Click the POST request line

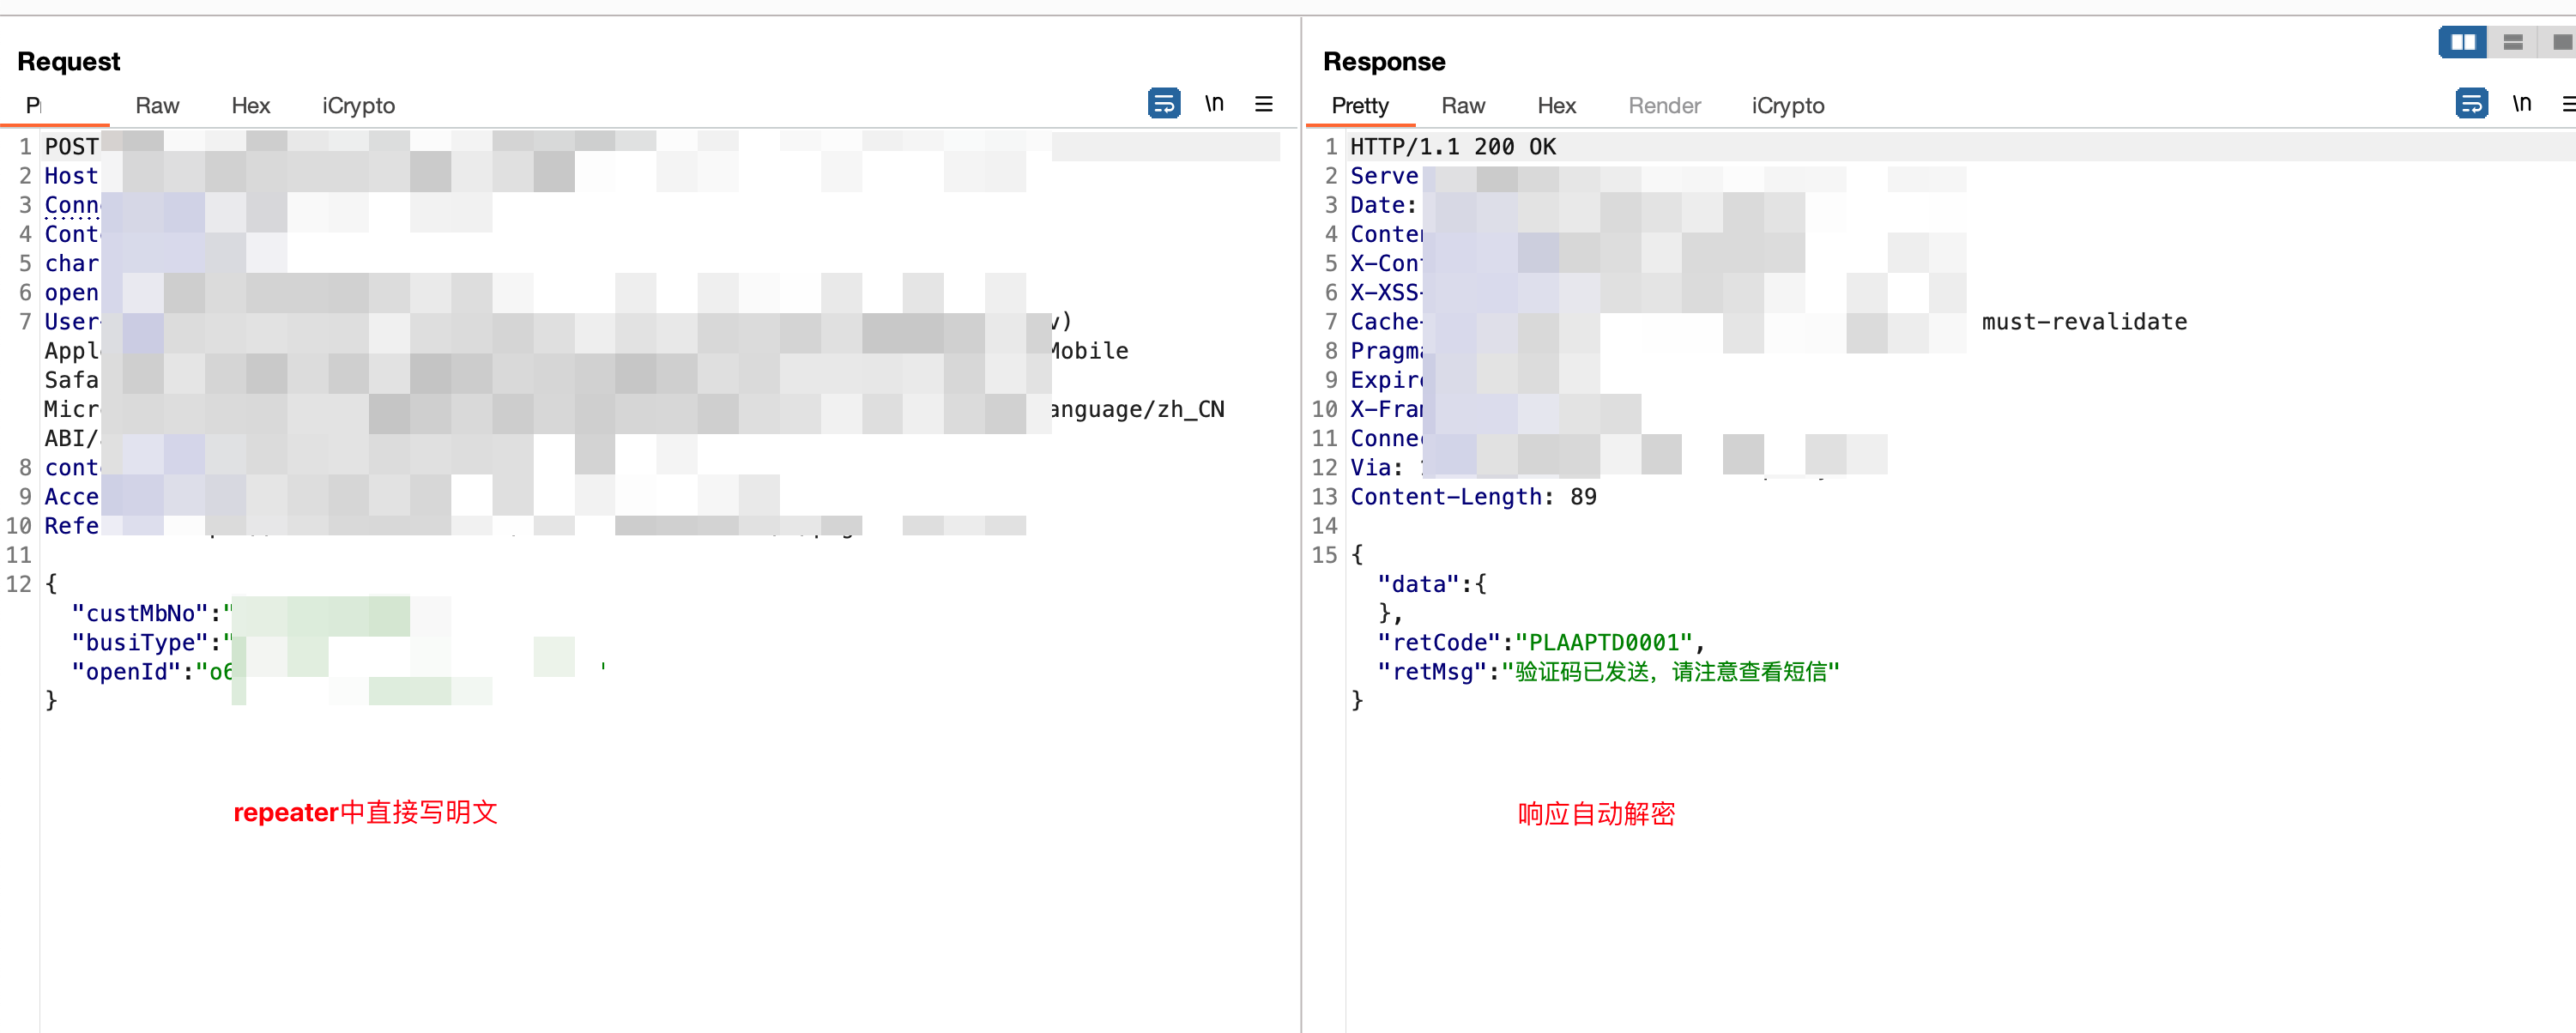tap(660, 146)
